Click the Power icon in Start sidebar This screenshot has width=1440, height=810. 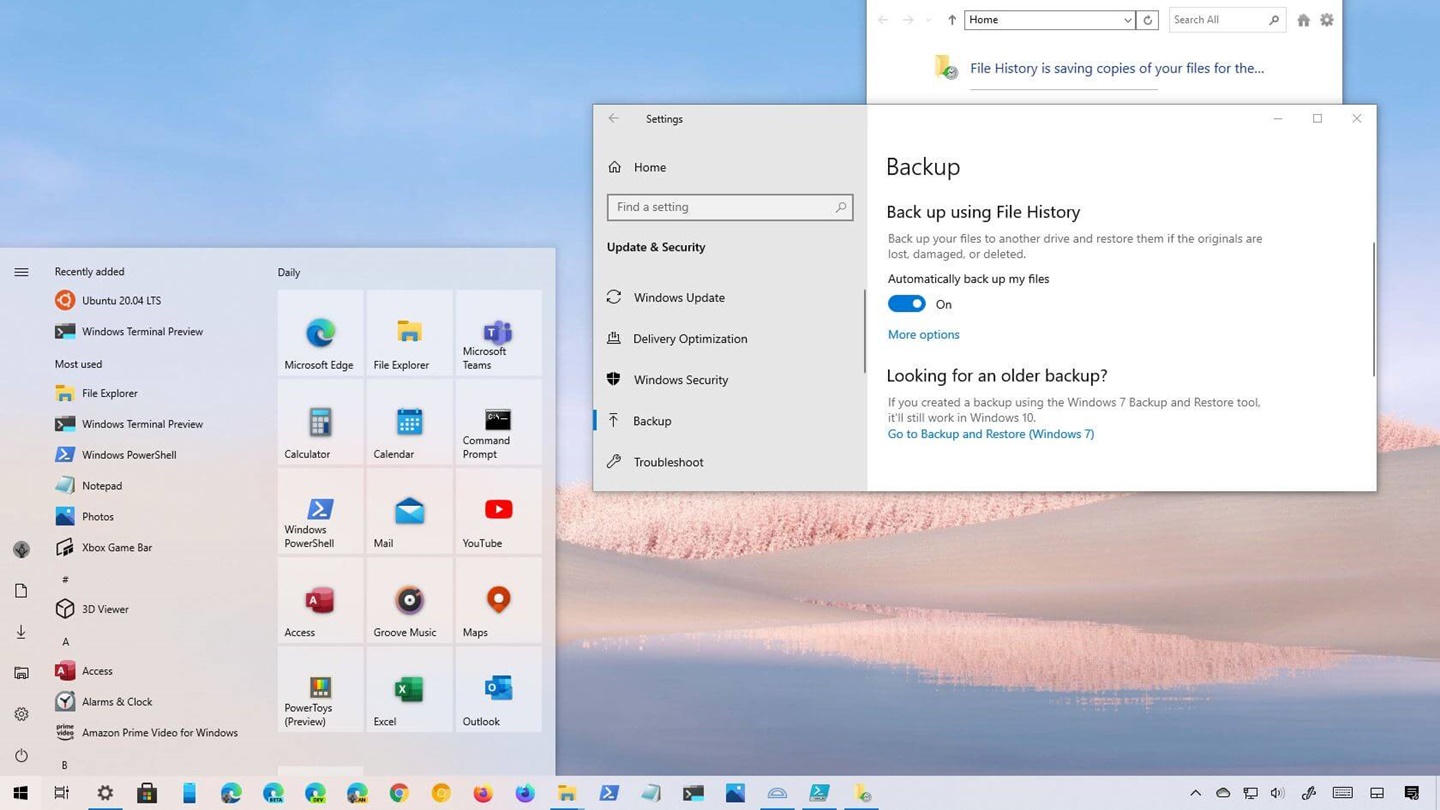(x=21, y=755)
